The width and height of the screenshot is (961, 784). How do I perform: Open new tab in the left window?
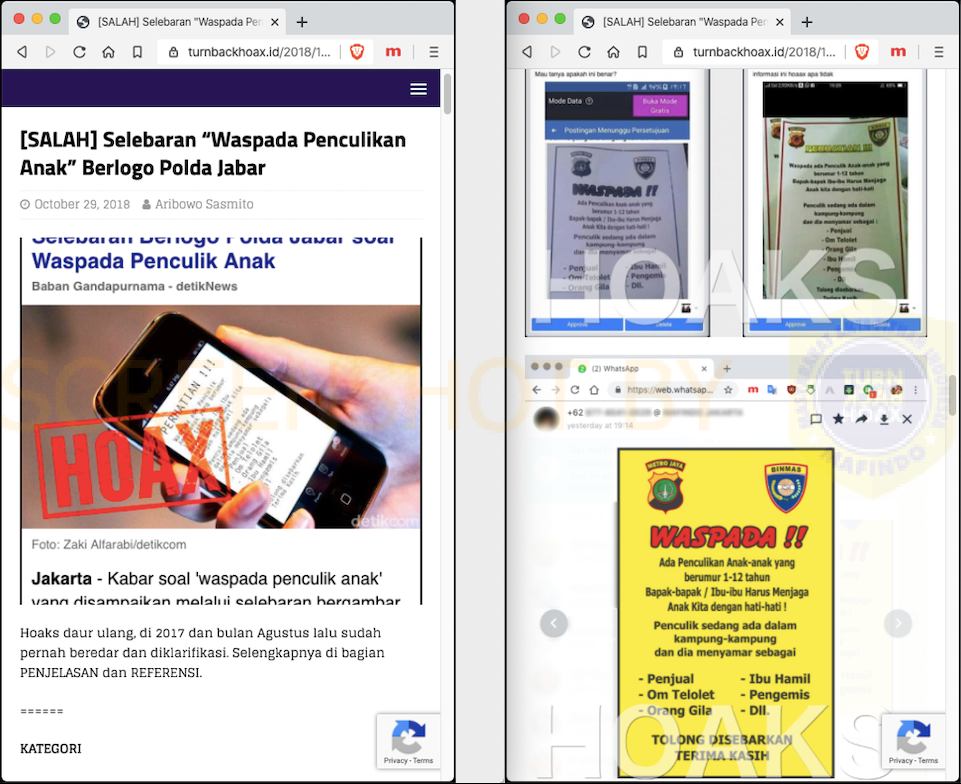click(x=302, y=22)
